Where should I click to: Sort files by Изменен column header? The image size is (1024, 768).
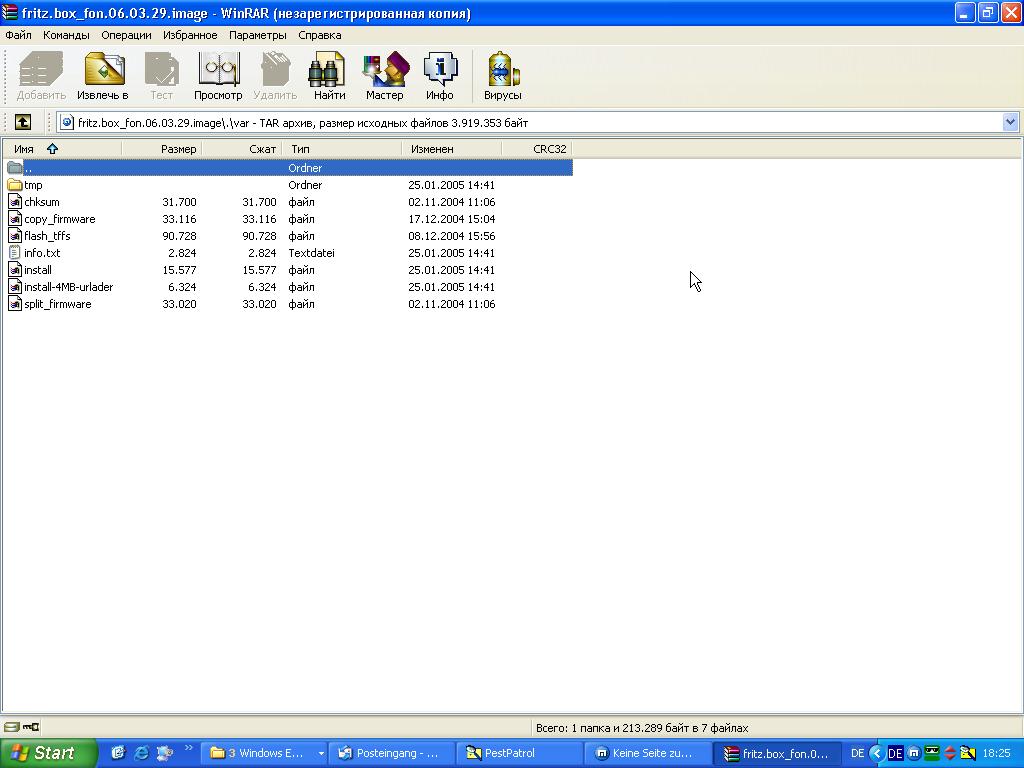pyautogui.click(x=451, y=149)
